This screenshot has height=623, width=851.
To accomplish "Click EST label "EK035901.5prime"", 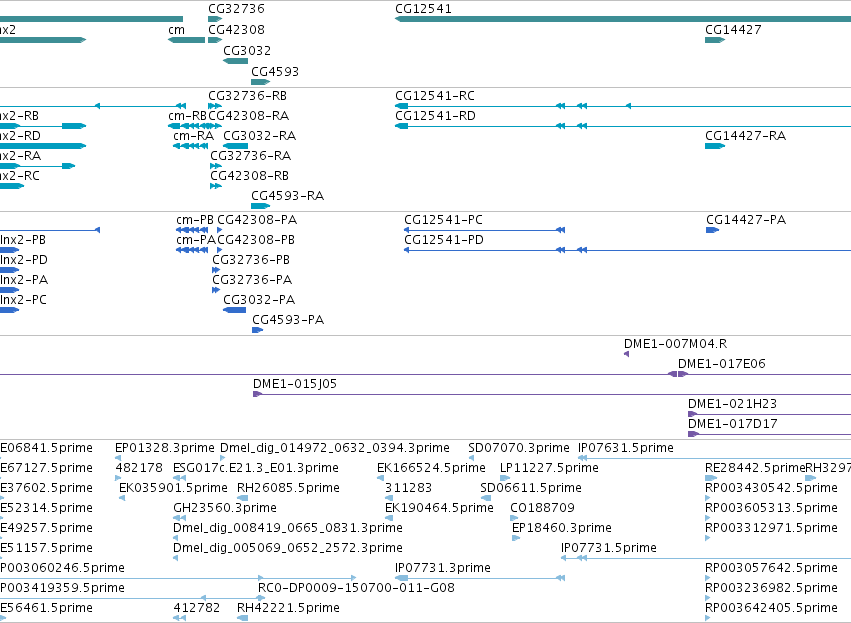I will tap(173, 488).
